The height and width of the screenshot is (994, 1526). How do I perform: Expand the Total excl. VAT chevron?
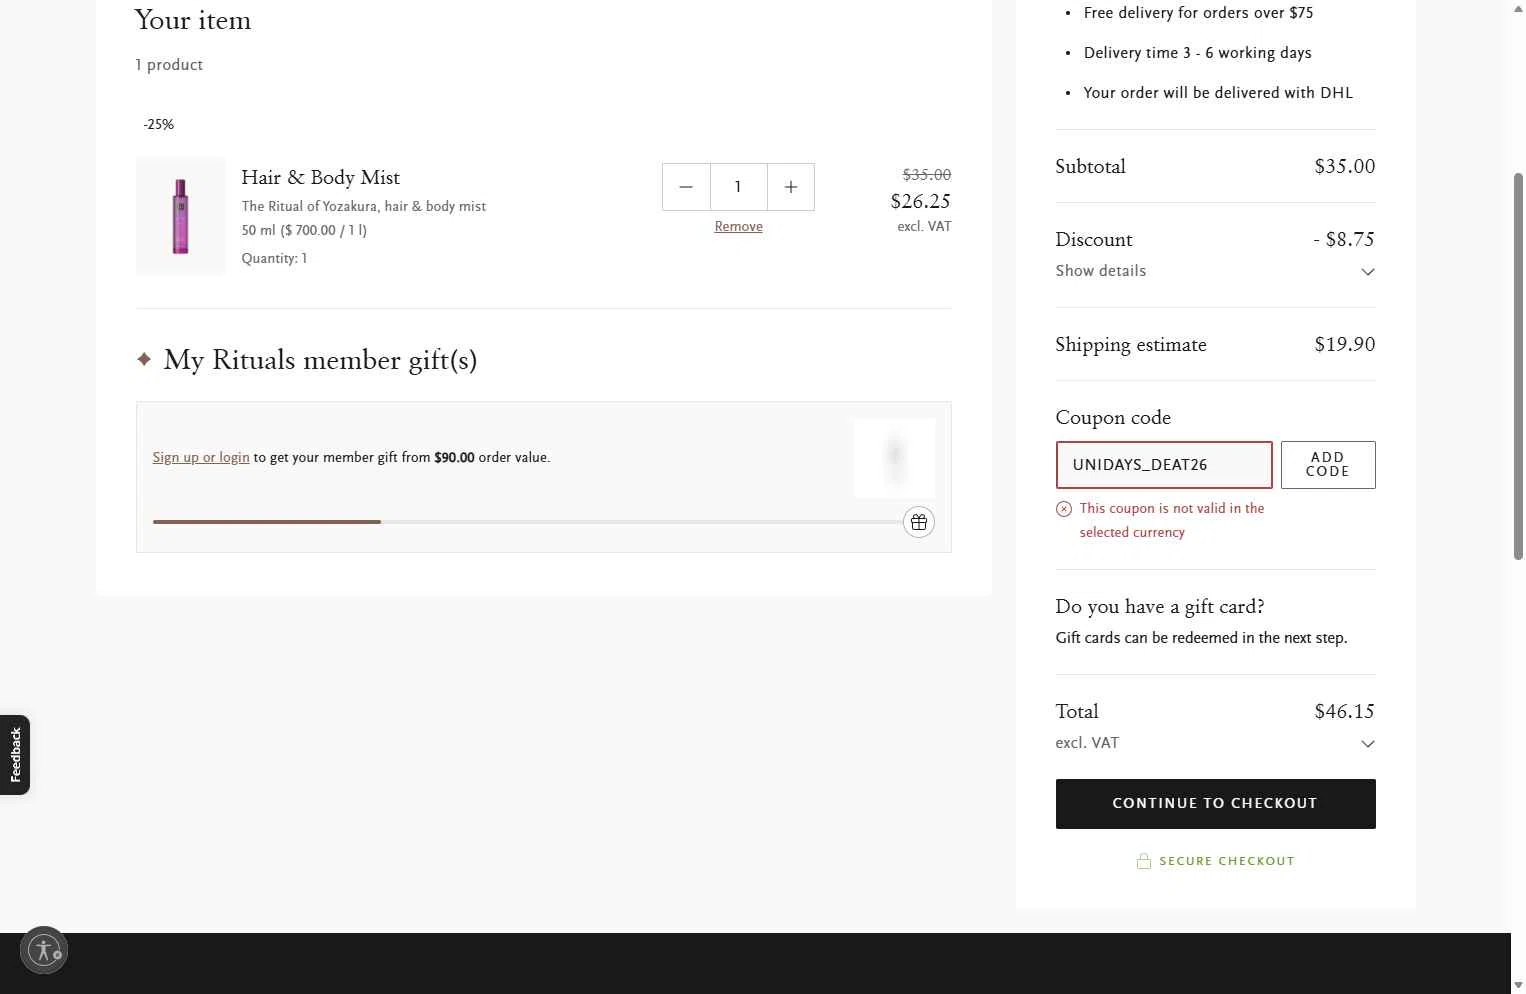[1368, 744]
